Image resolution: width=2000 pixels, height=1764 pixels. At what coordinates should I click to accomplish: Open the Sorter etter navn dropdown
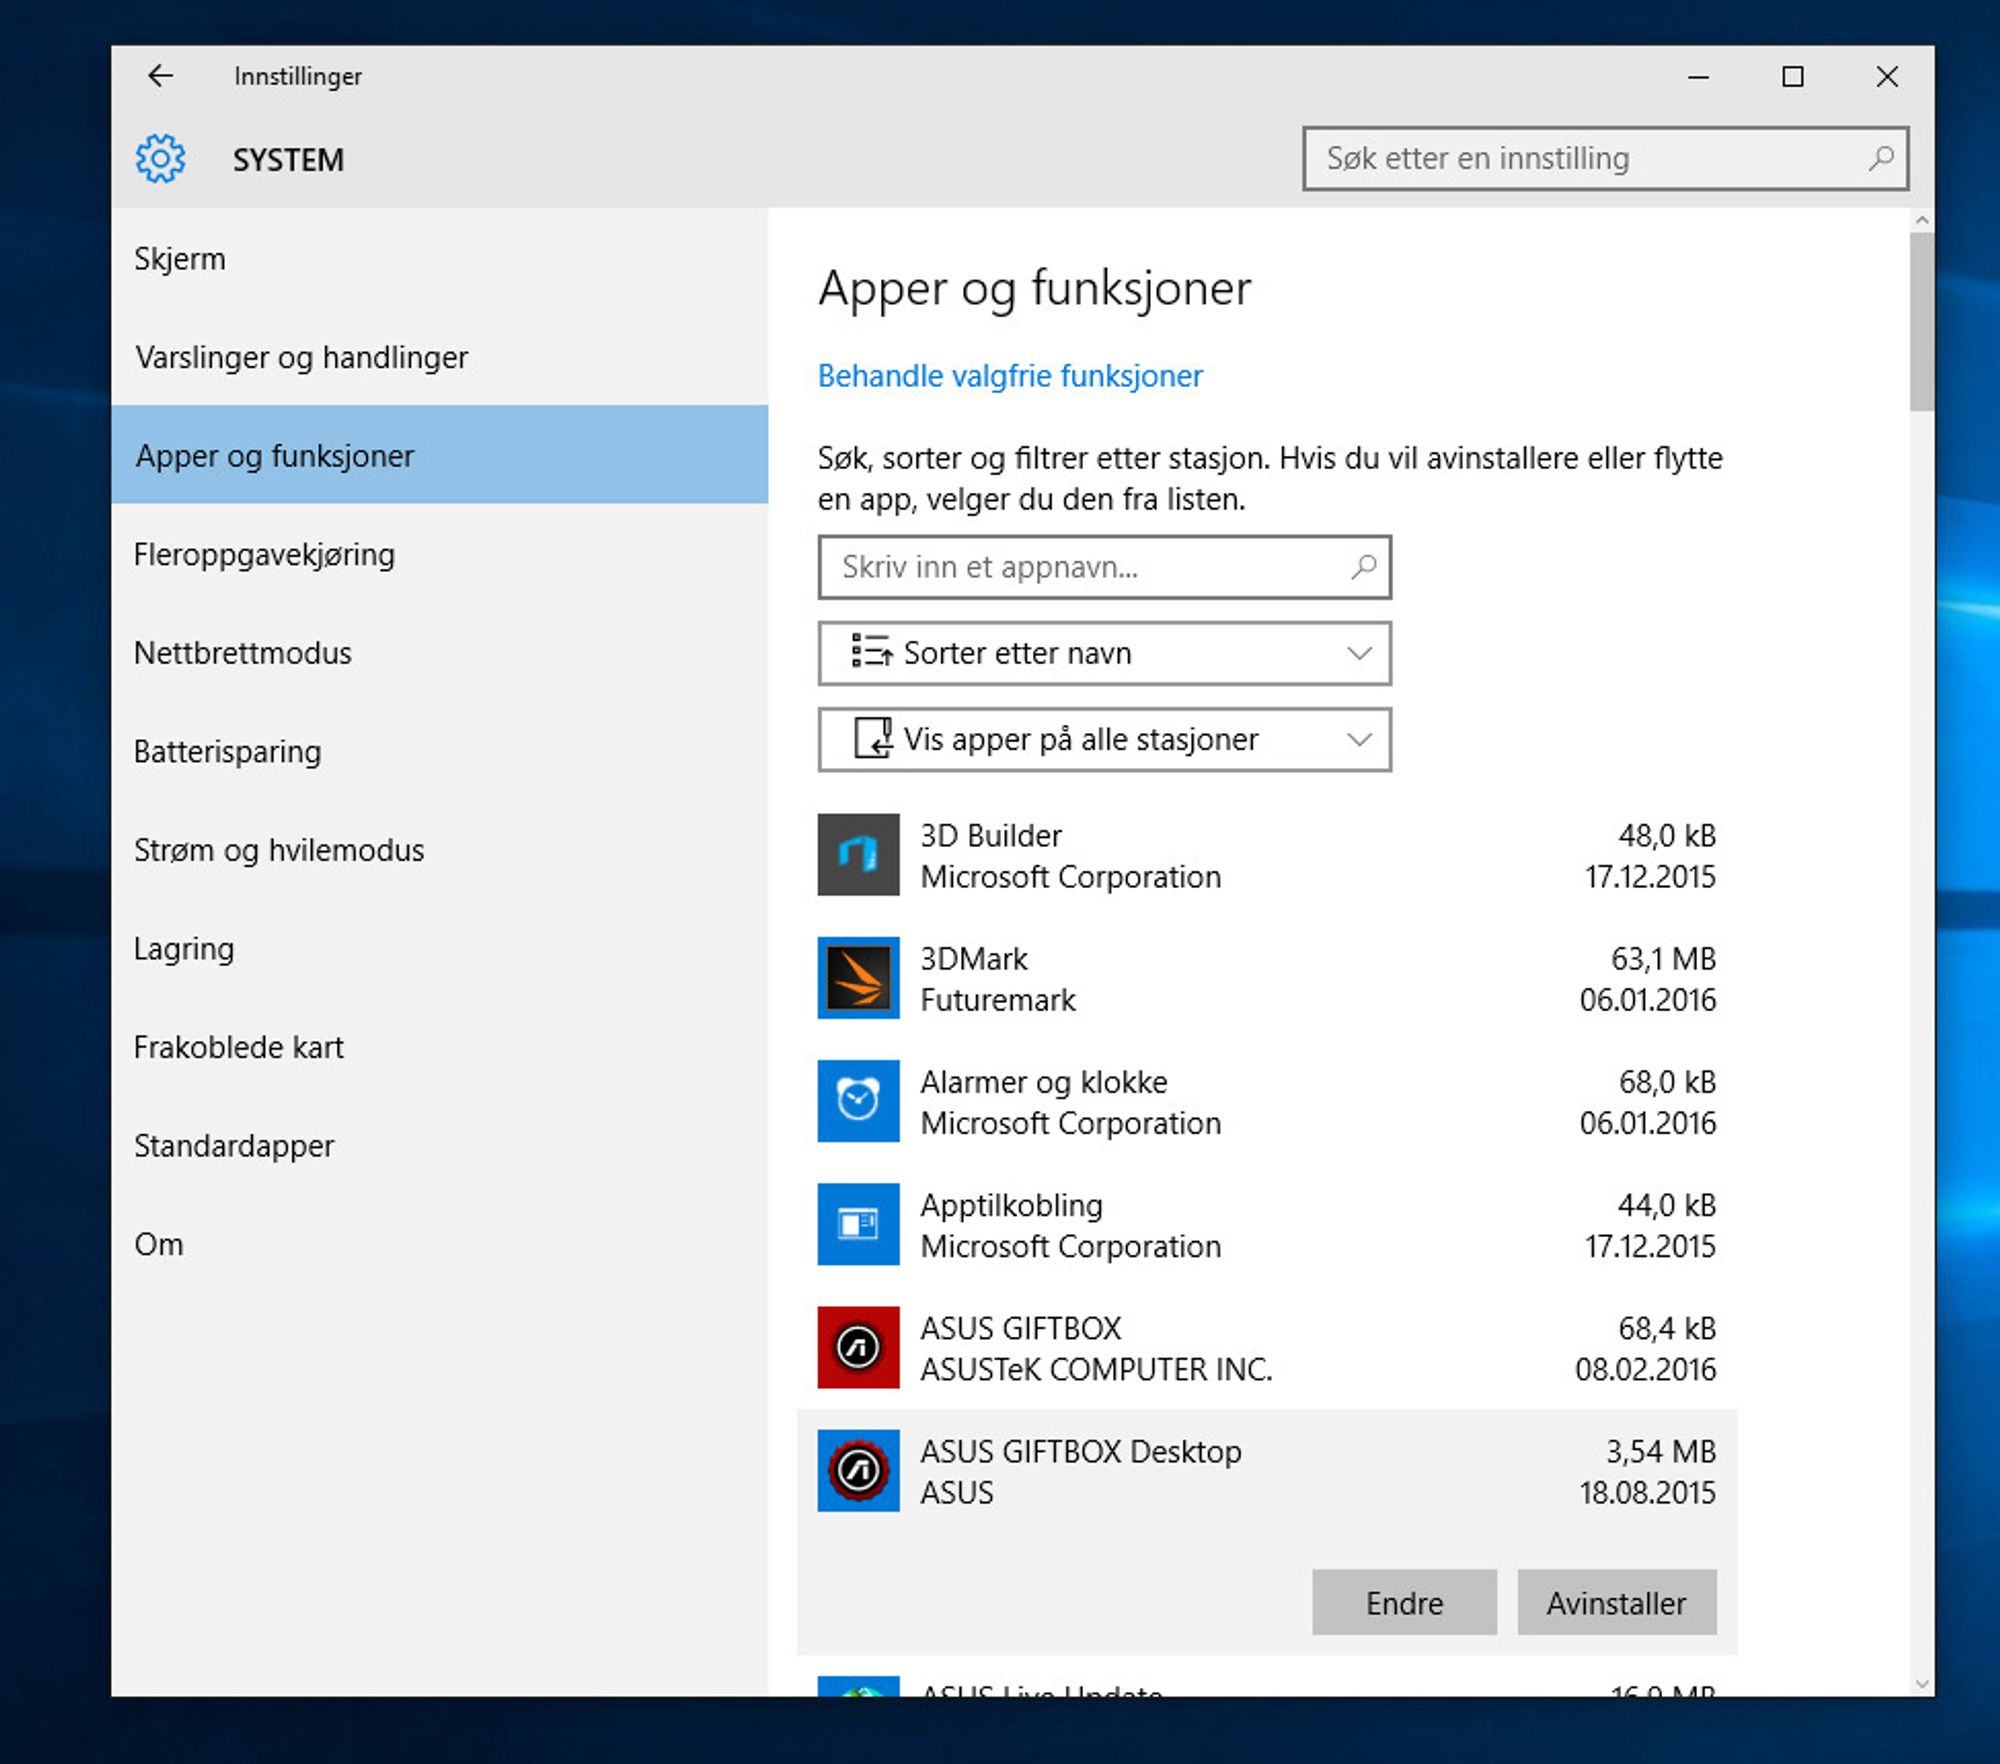pyautogui.click(x=1104, y=653)
